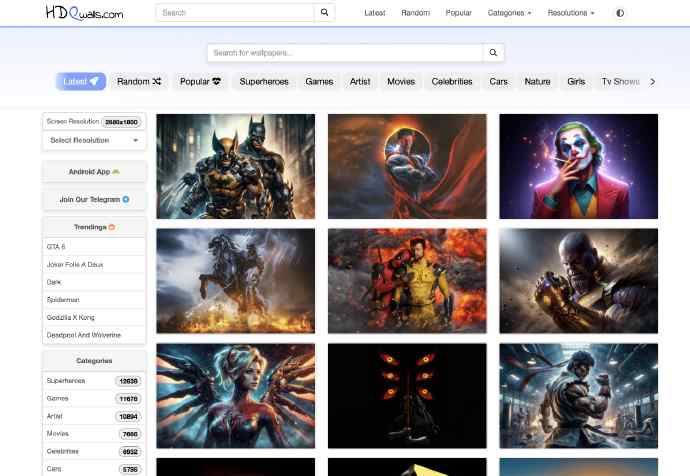Viewport: 690px width, 476px height.
Task: Open the Android App link
Action: pos(94,172)
